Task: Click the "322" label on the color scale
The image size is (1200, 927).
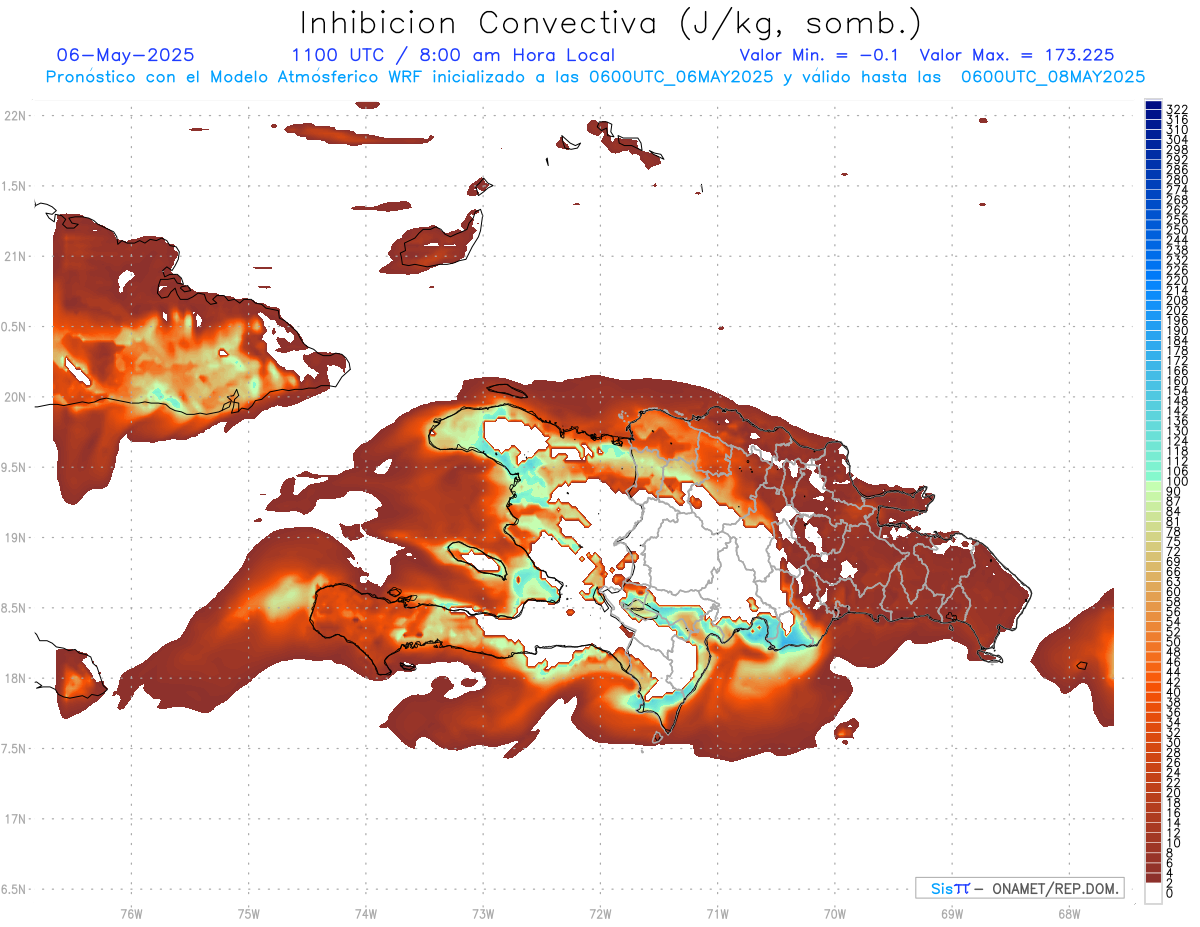Action: (1176, 109)
